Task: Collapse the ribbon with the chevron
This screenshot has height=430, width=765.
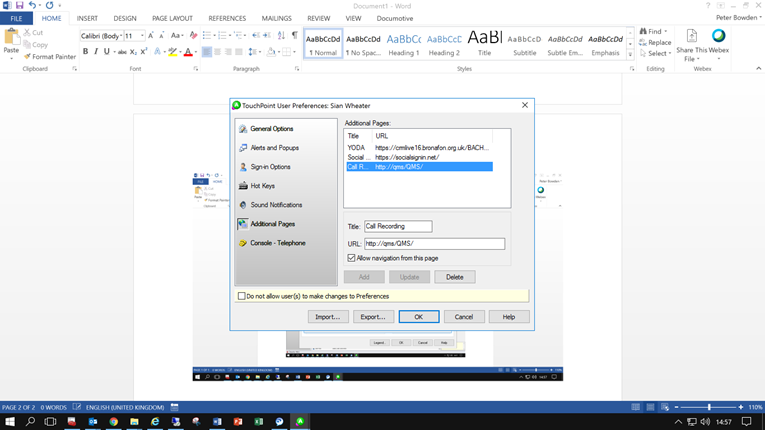Action: tap(759, 68)
